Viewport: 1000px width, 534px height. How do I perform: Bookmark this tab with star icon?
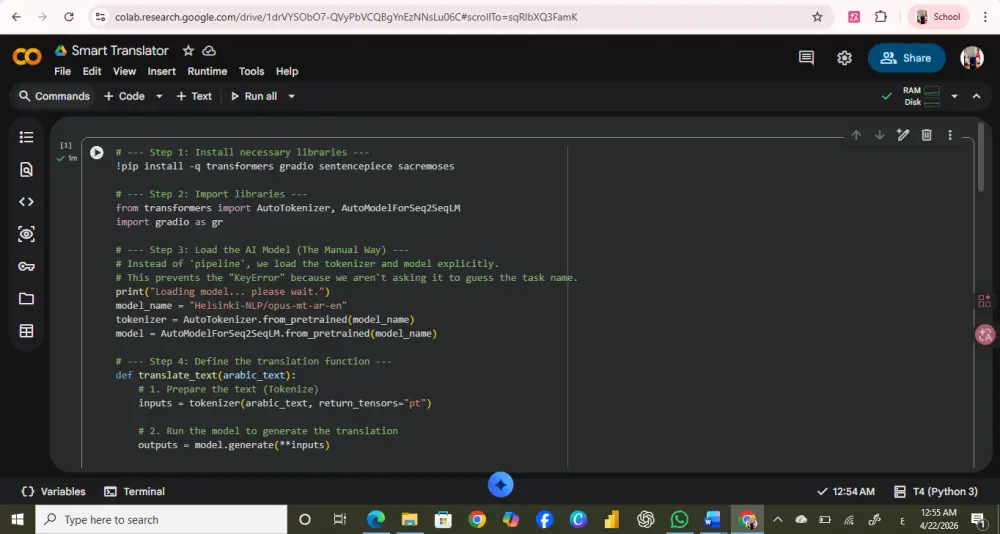click(818, 17)
